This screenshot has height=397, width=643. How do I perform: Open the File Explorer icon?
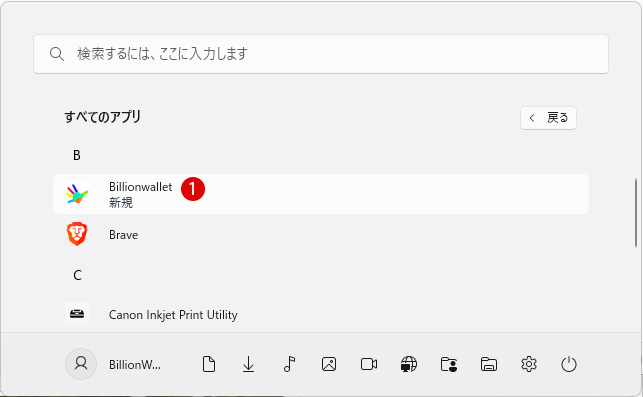point(489,364)
